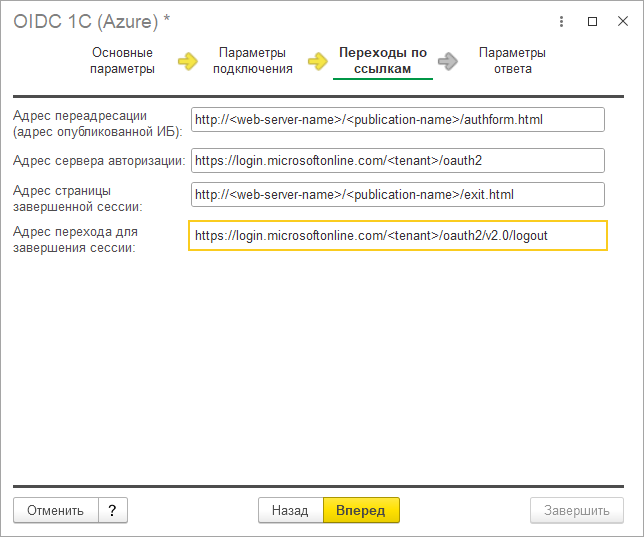644x537 pixels.
Task: Click the yellow arrow after Основные параметры
Action: [188, 62]
